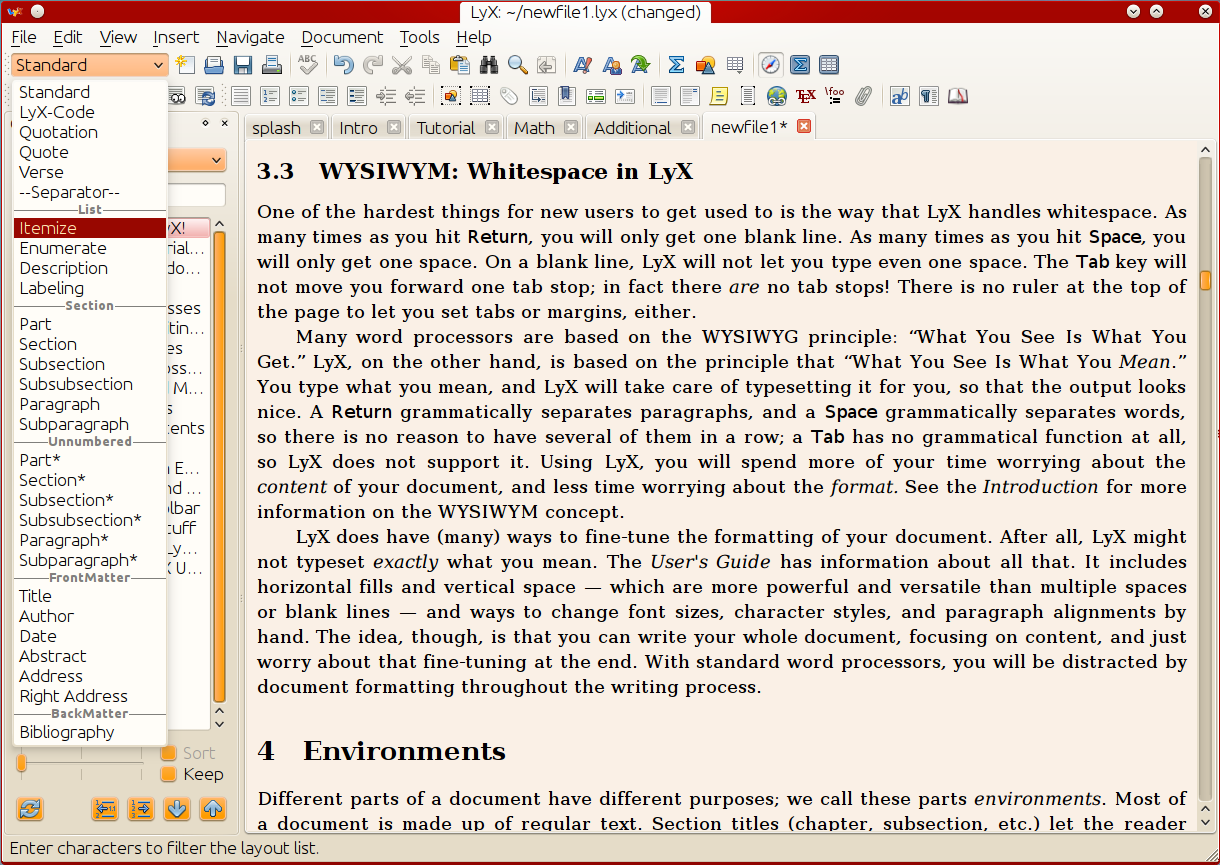Paste from clipboard icon

(x=460, y=65)
